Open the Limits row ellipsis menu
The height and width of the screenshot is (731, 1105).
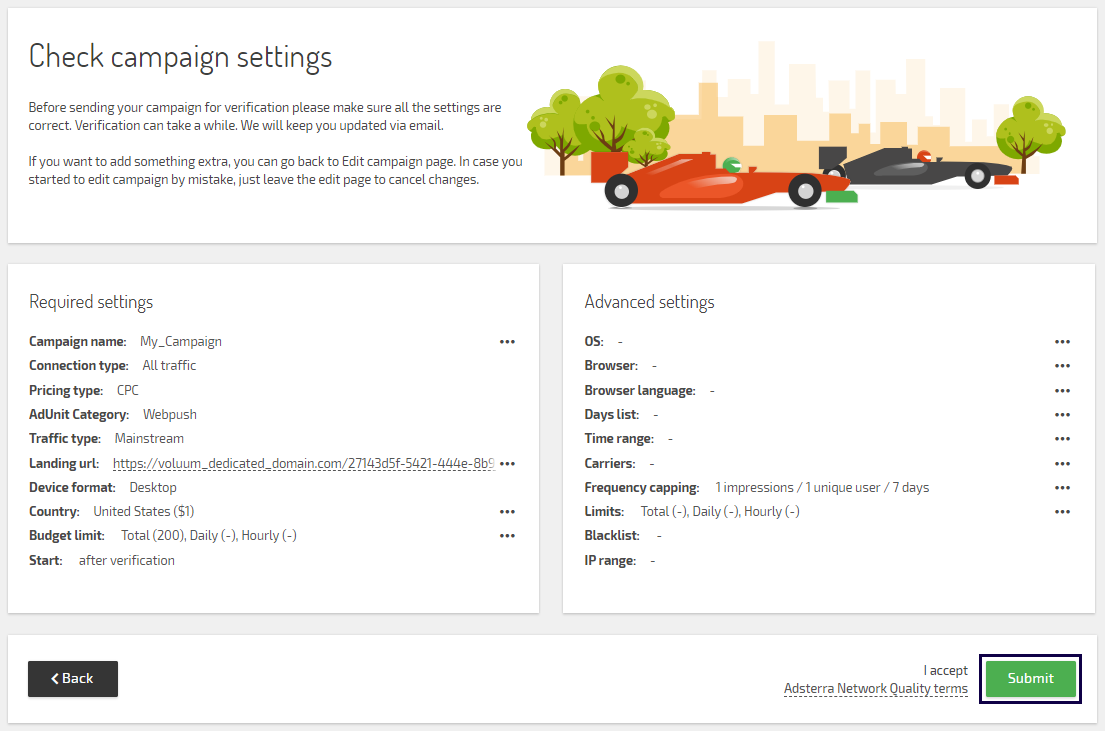click(1062, 512)
